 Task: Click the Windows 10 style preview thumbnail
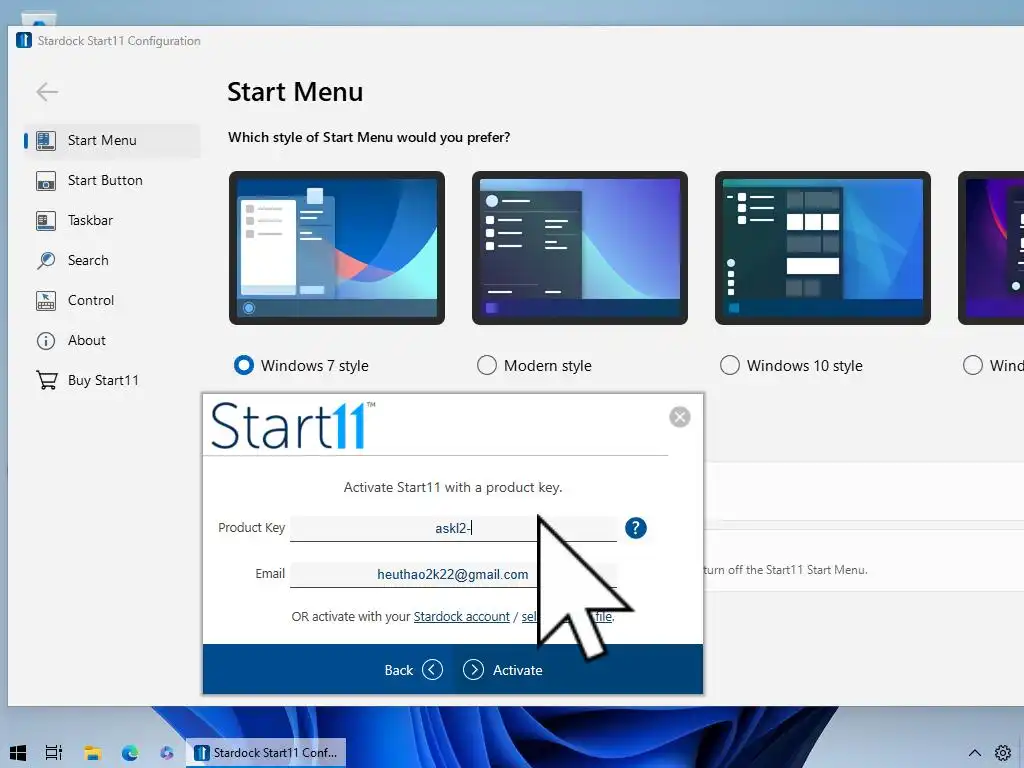[823, 248]
